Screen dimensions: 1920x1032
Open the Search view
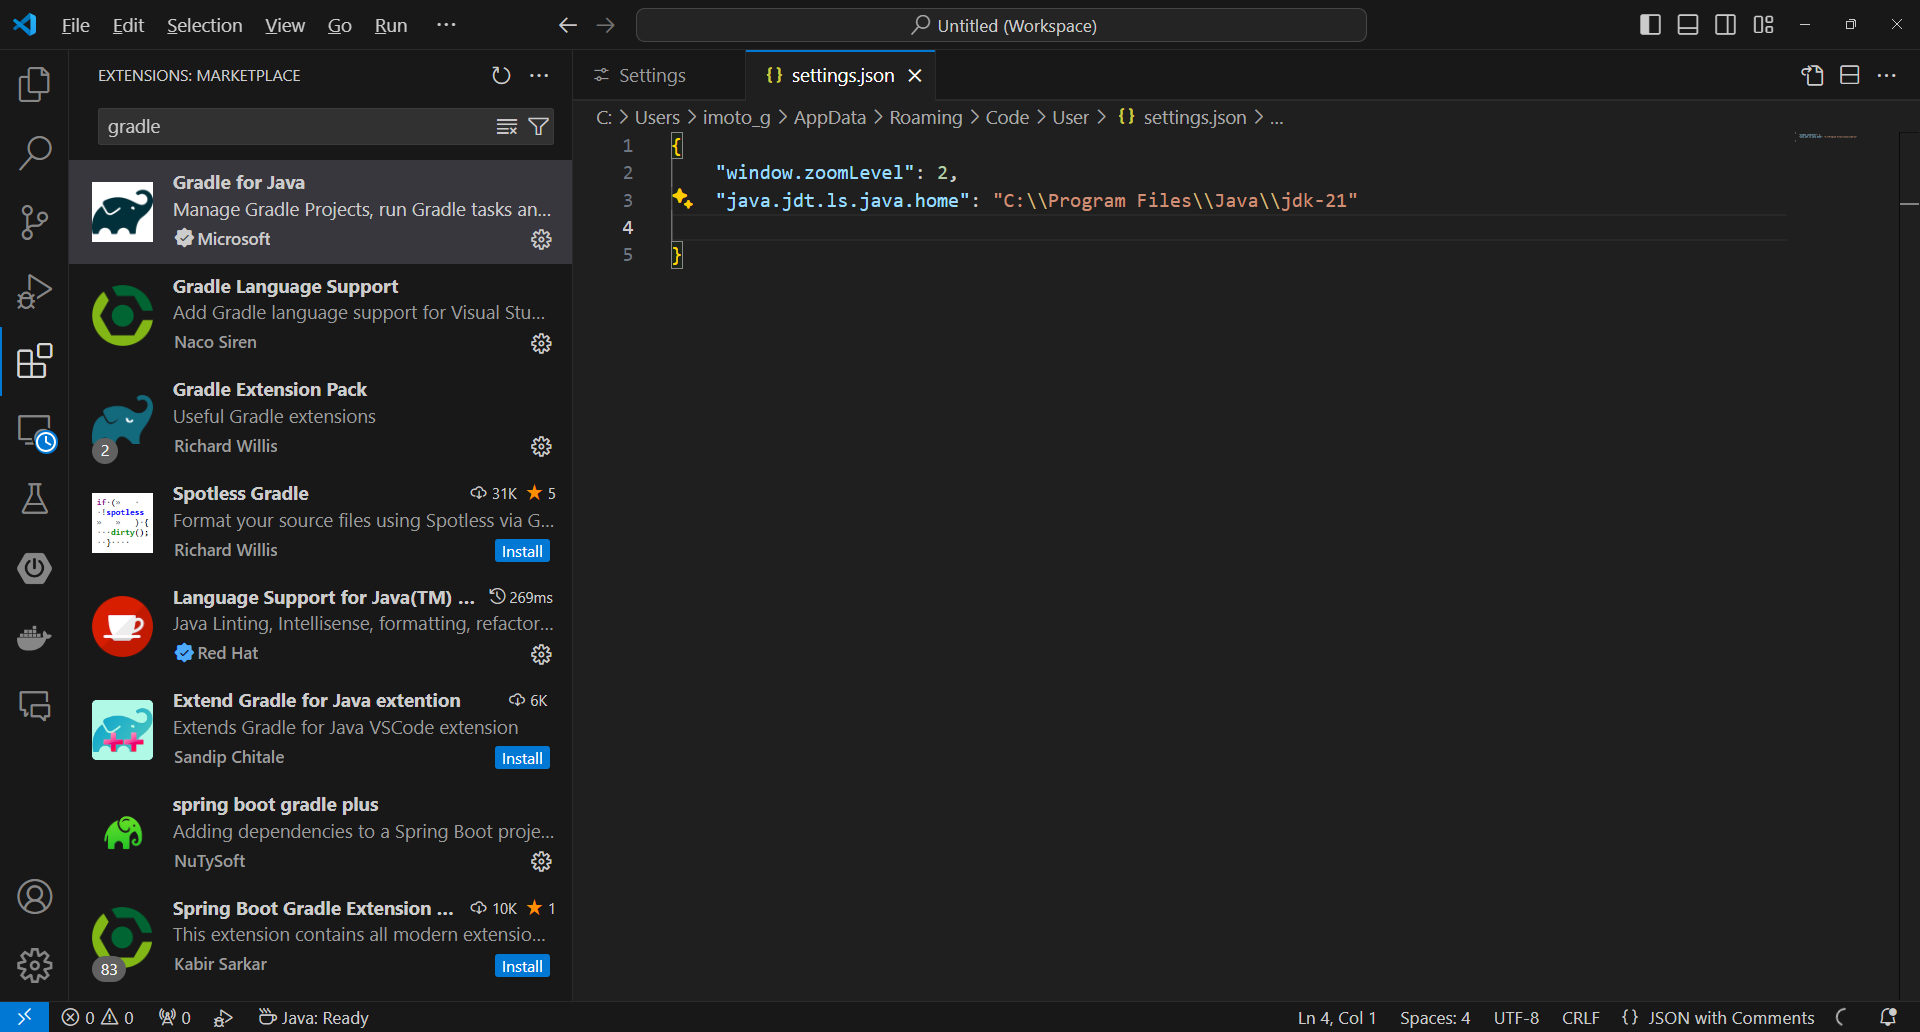point(34,153)
